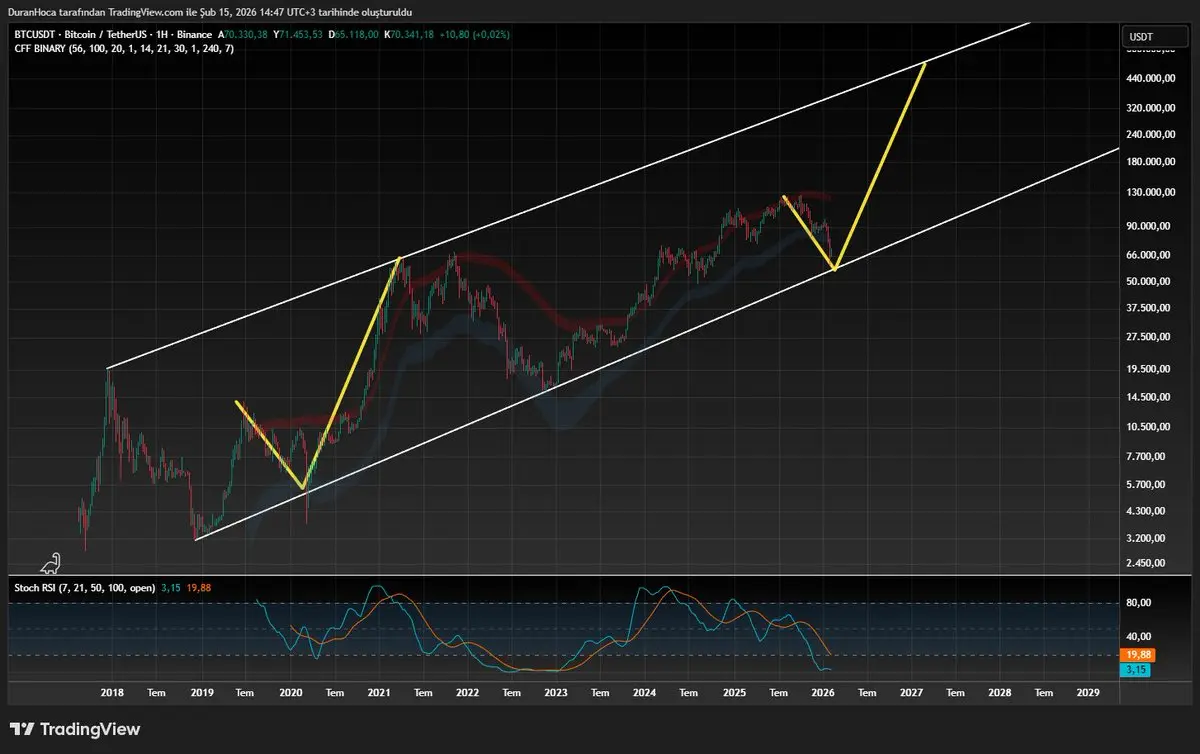Click the small dinosaur icon on chart
The width and height of the screenshot is (1200, 754).
(50, 563)
